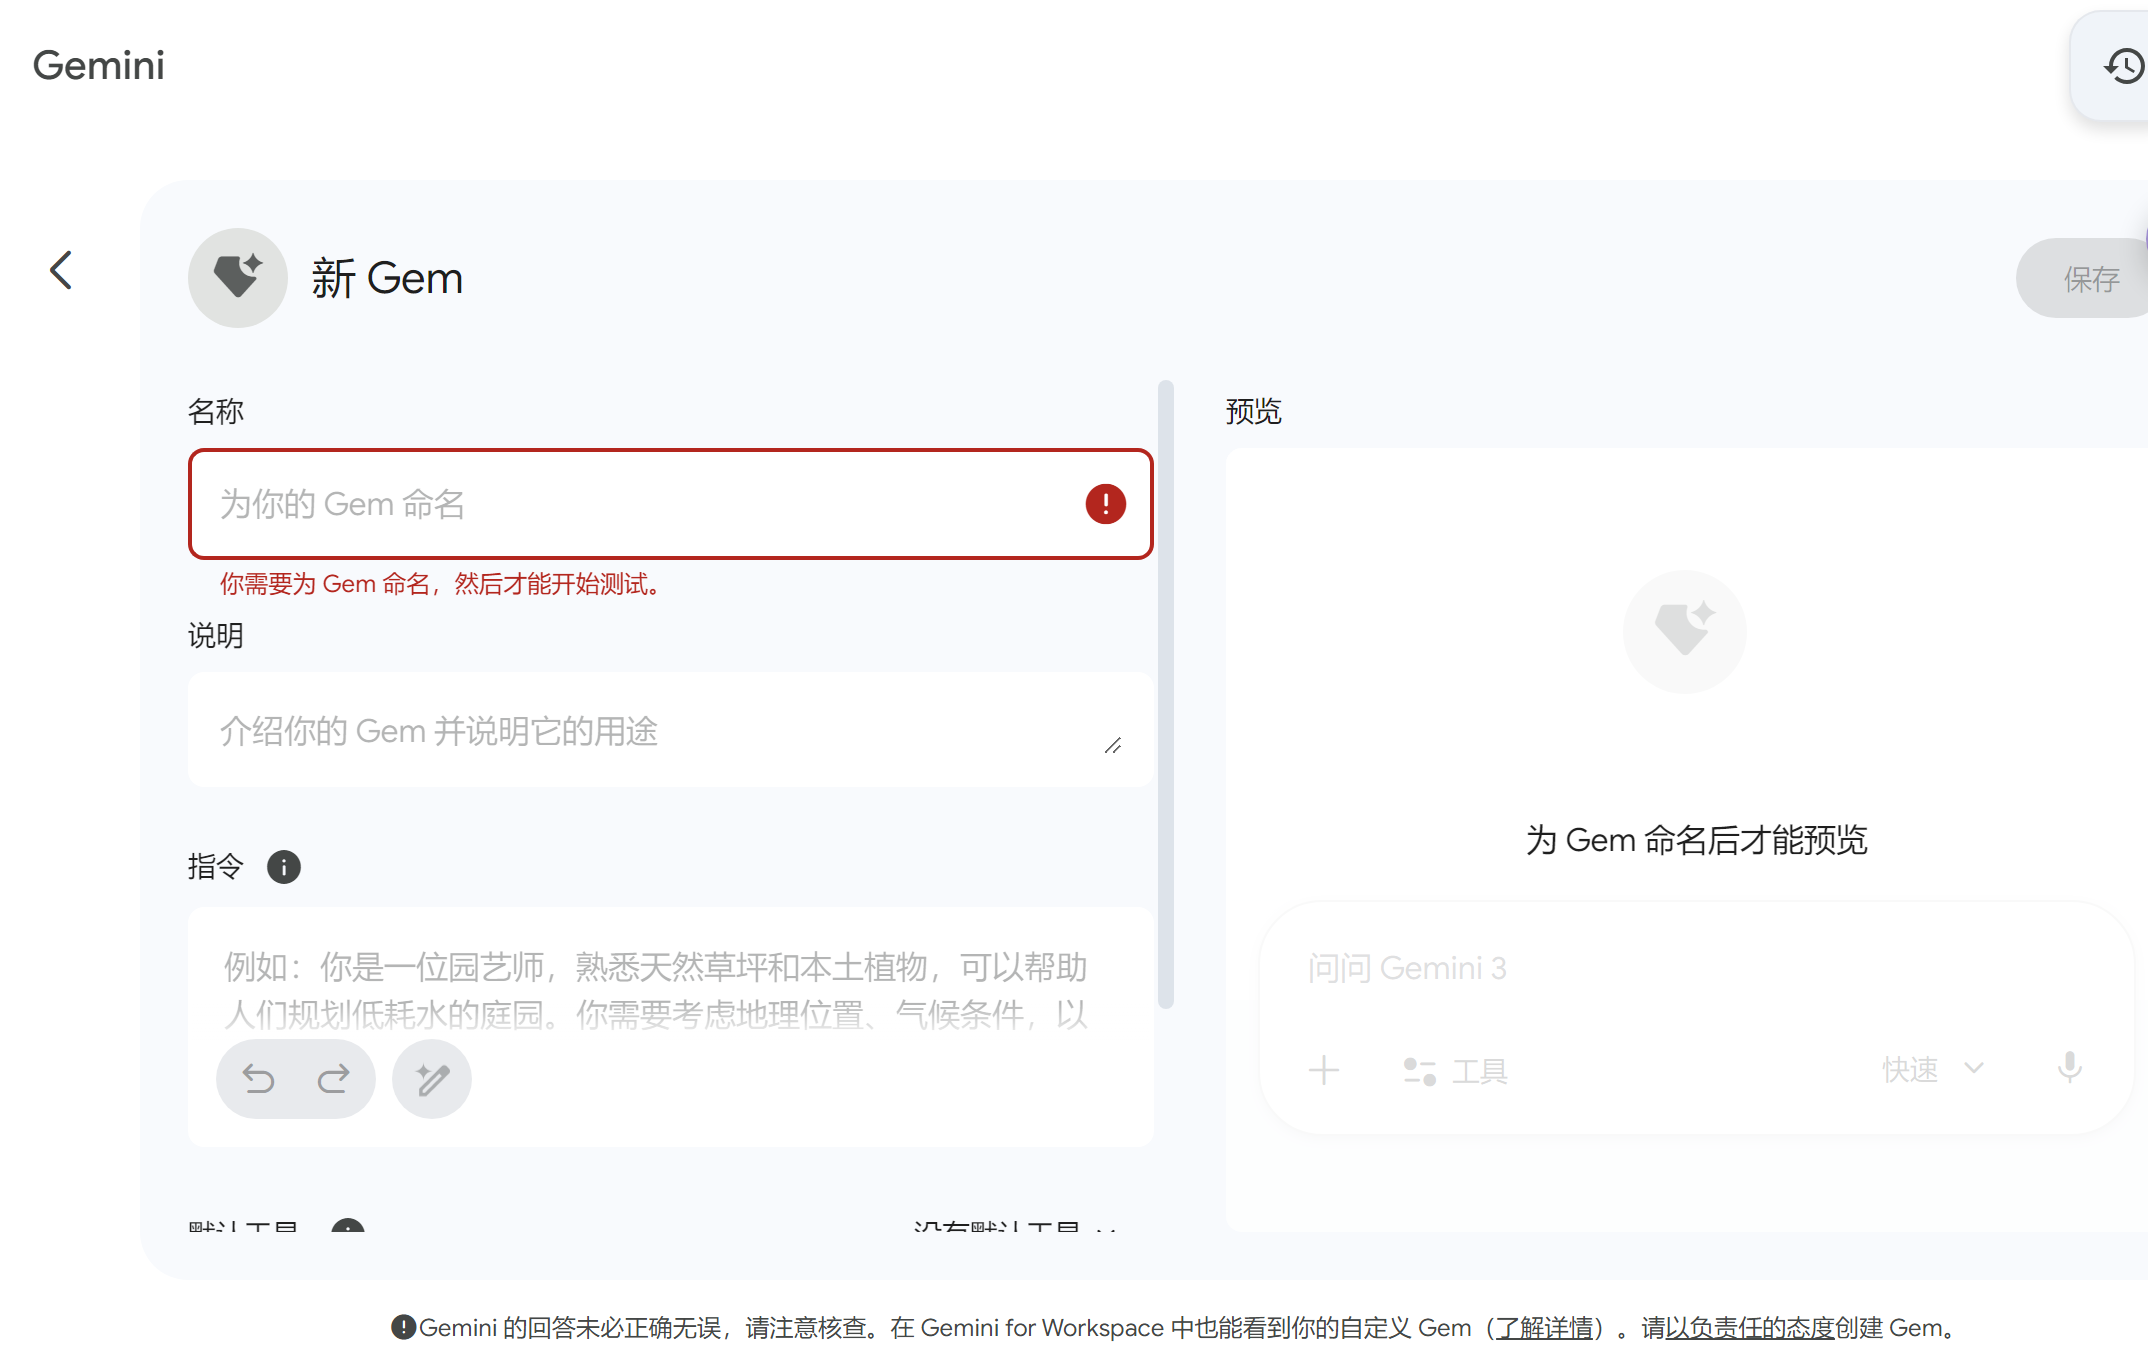Activate the microphone icon in preview
This screenshot has width=2148, height=1348.
point(2069,1069)
